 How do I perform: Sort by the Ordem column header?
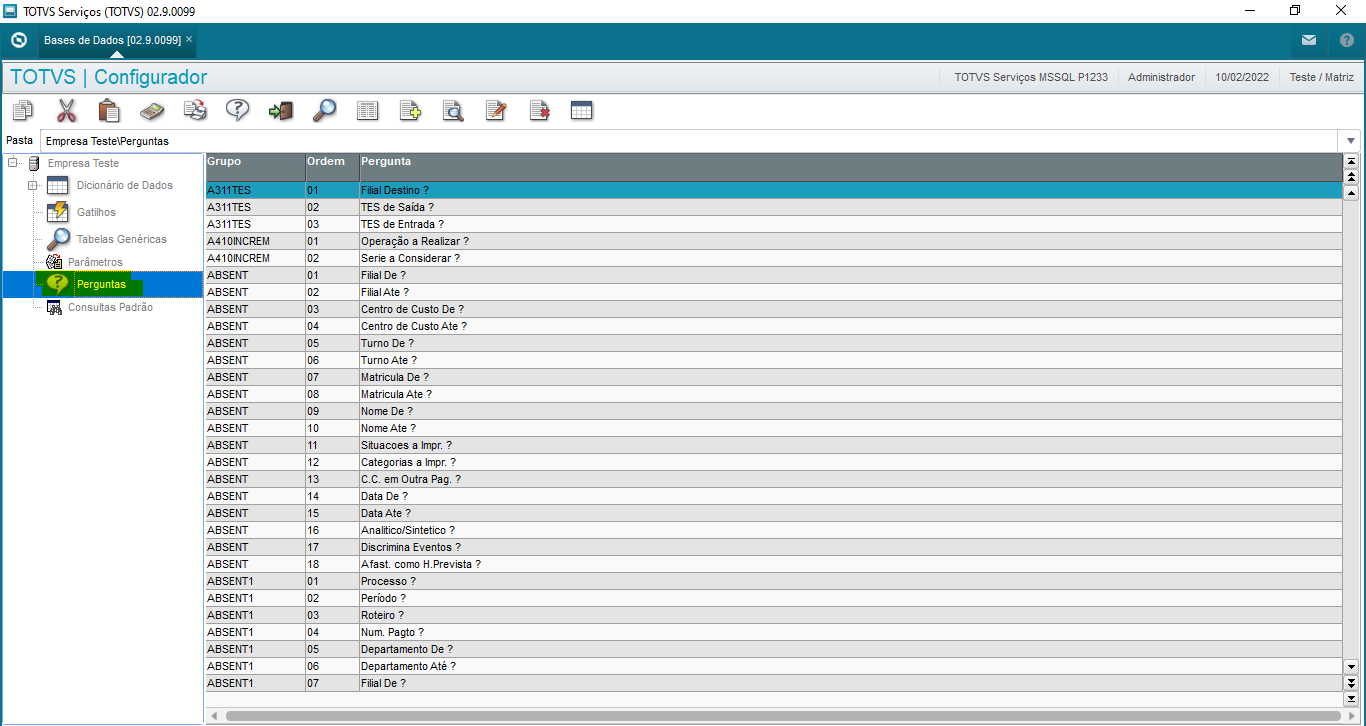coord(332,167)
